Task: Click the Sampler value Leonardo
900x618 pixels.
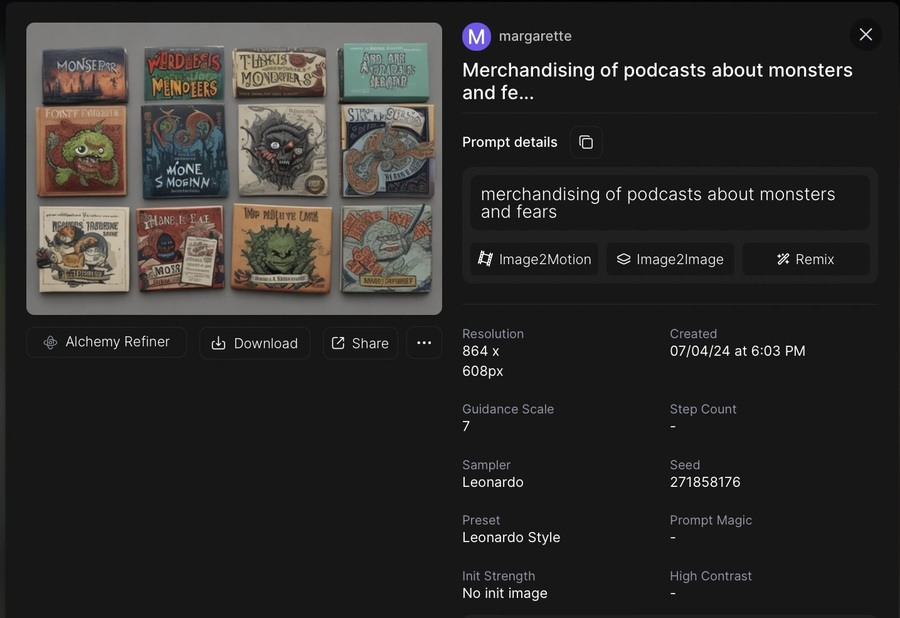Action: tap(493, 482)
